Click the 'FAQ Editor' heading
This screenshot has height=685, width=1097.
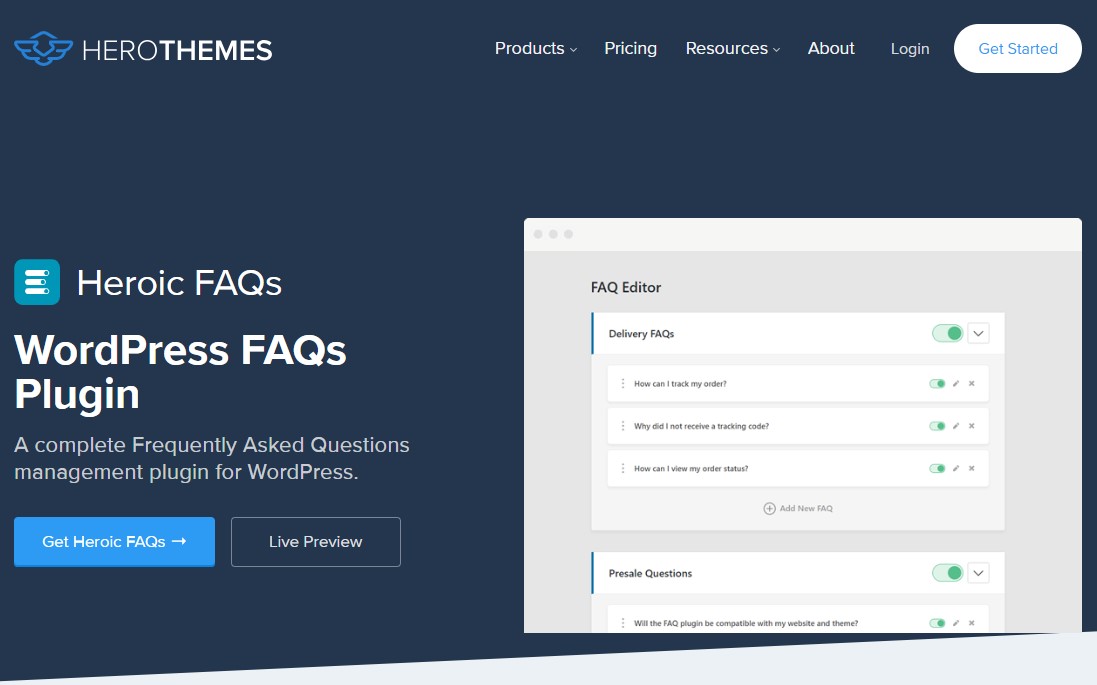[x=625, y=288]
